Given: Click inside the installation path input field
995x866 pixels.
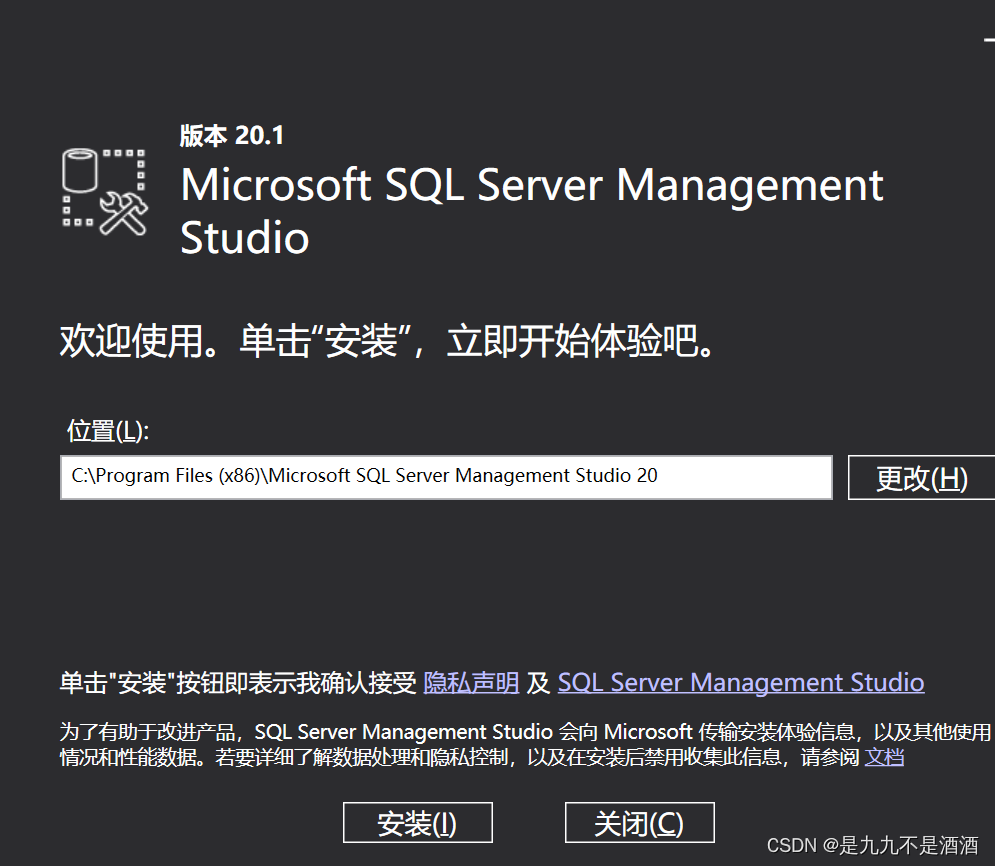Looking at the screenshot, I should [445, 476].
